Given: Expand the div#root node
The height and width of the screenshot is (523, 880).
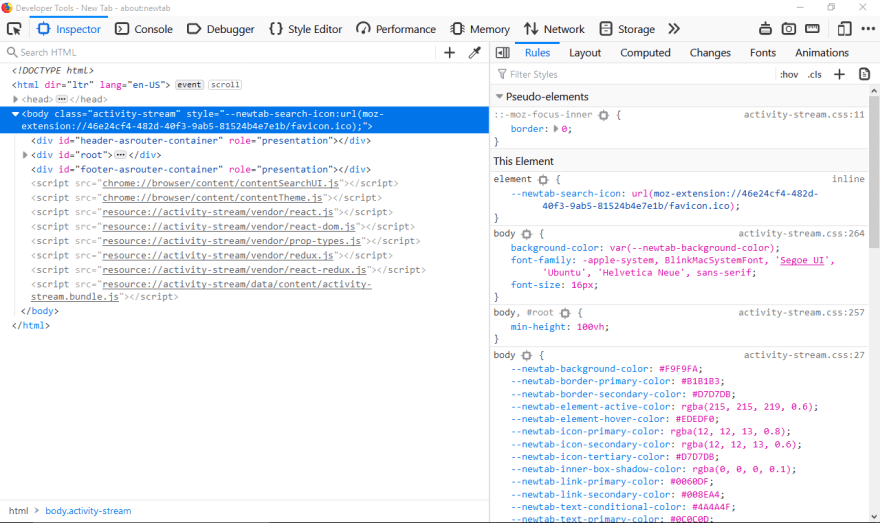Looking at the screenshot, I should 25,155.
